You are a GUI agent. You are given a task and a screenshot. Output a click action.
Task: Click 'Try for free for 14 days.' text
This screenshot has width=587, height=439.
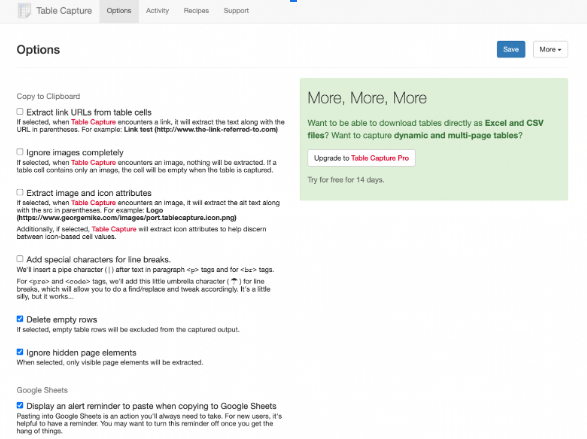click(x=346, y=180)
